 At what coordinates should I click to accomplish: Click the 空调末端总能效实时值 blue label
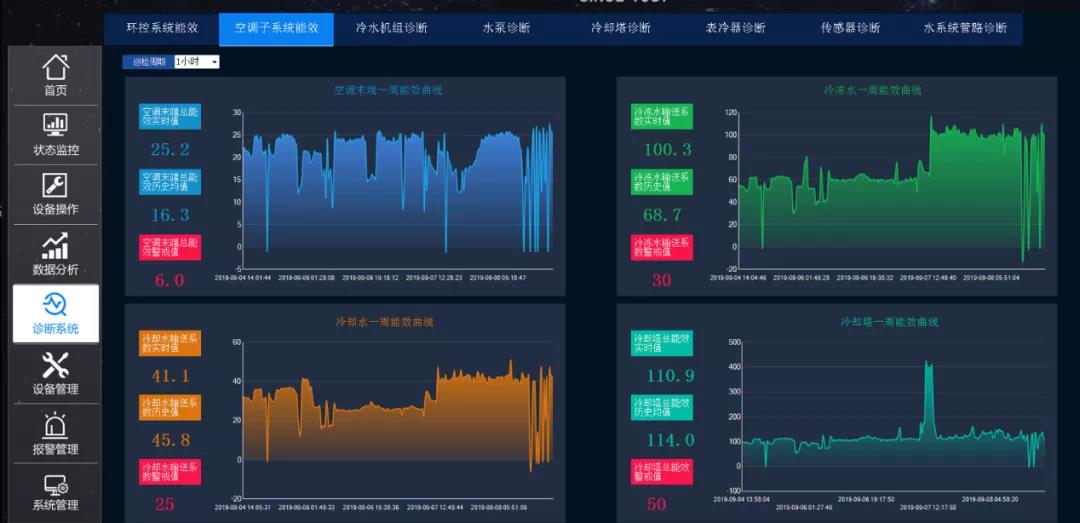169,117
